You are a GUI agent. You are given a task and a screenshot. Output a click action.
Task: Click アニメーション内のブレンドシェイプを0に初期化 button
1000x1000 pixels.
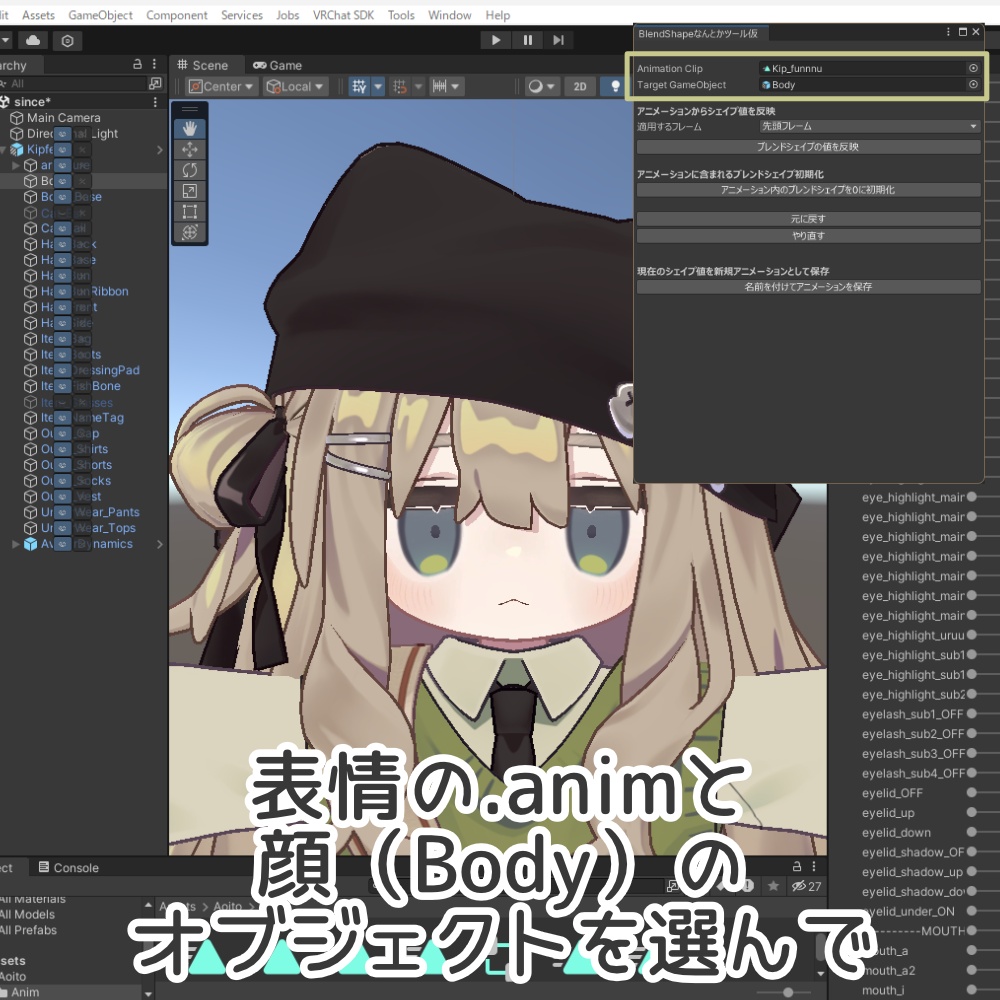coord(809,189)
